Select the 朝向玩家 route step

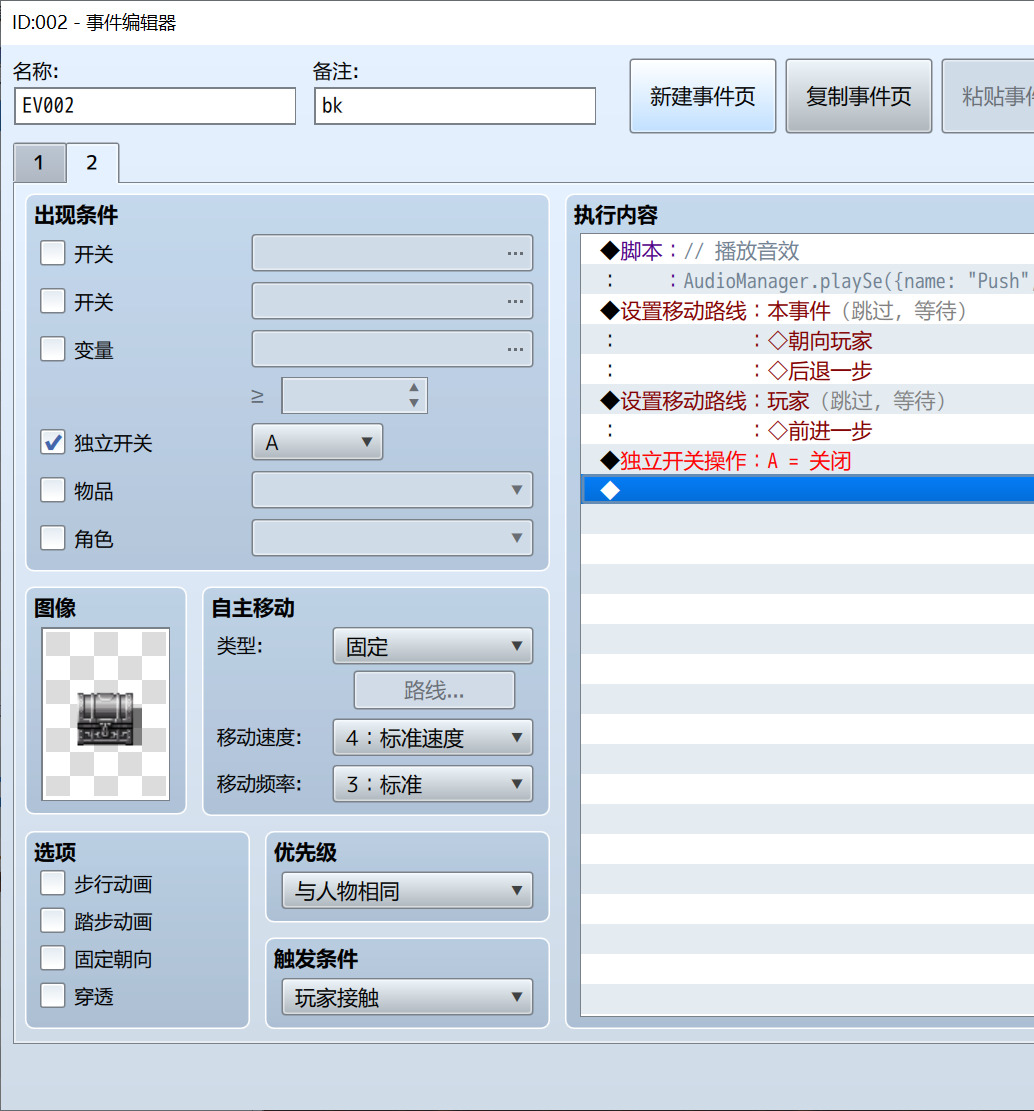807,341
